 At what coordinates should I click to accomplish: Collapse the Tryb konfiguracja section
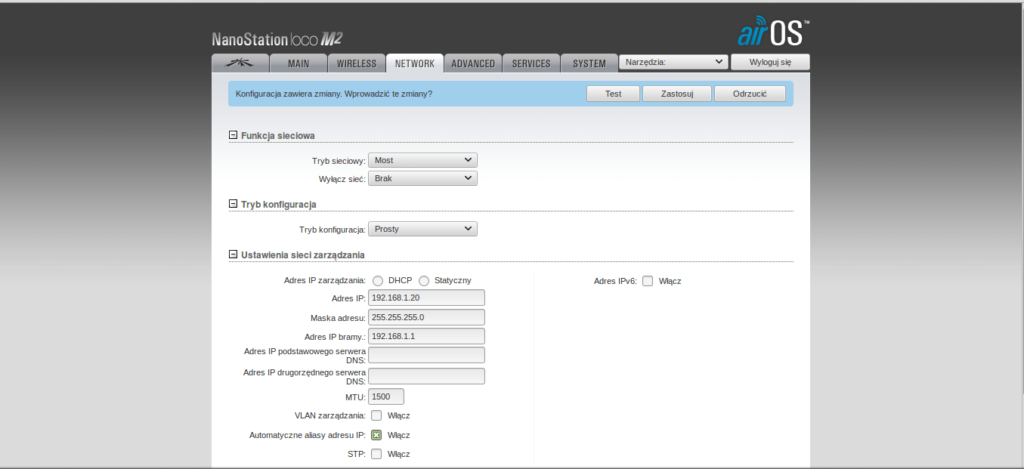pyautogui.click(x=233, y=204)
